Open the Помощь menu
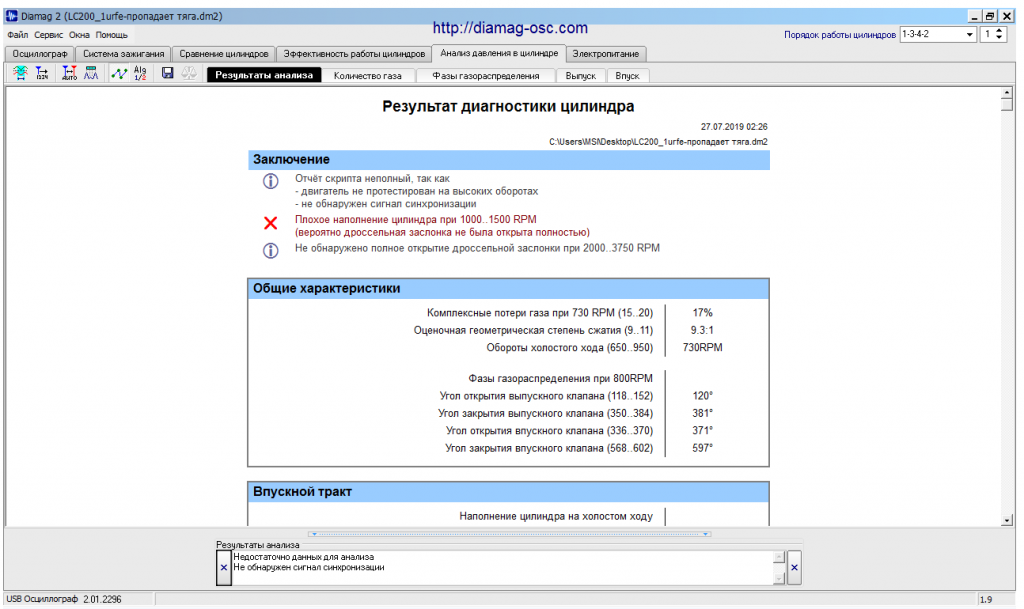This screenshot has height=609, width=1024. (x=112, y=35)
